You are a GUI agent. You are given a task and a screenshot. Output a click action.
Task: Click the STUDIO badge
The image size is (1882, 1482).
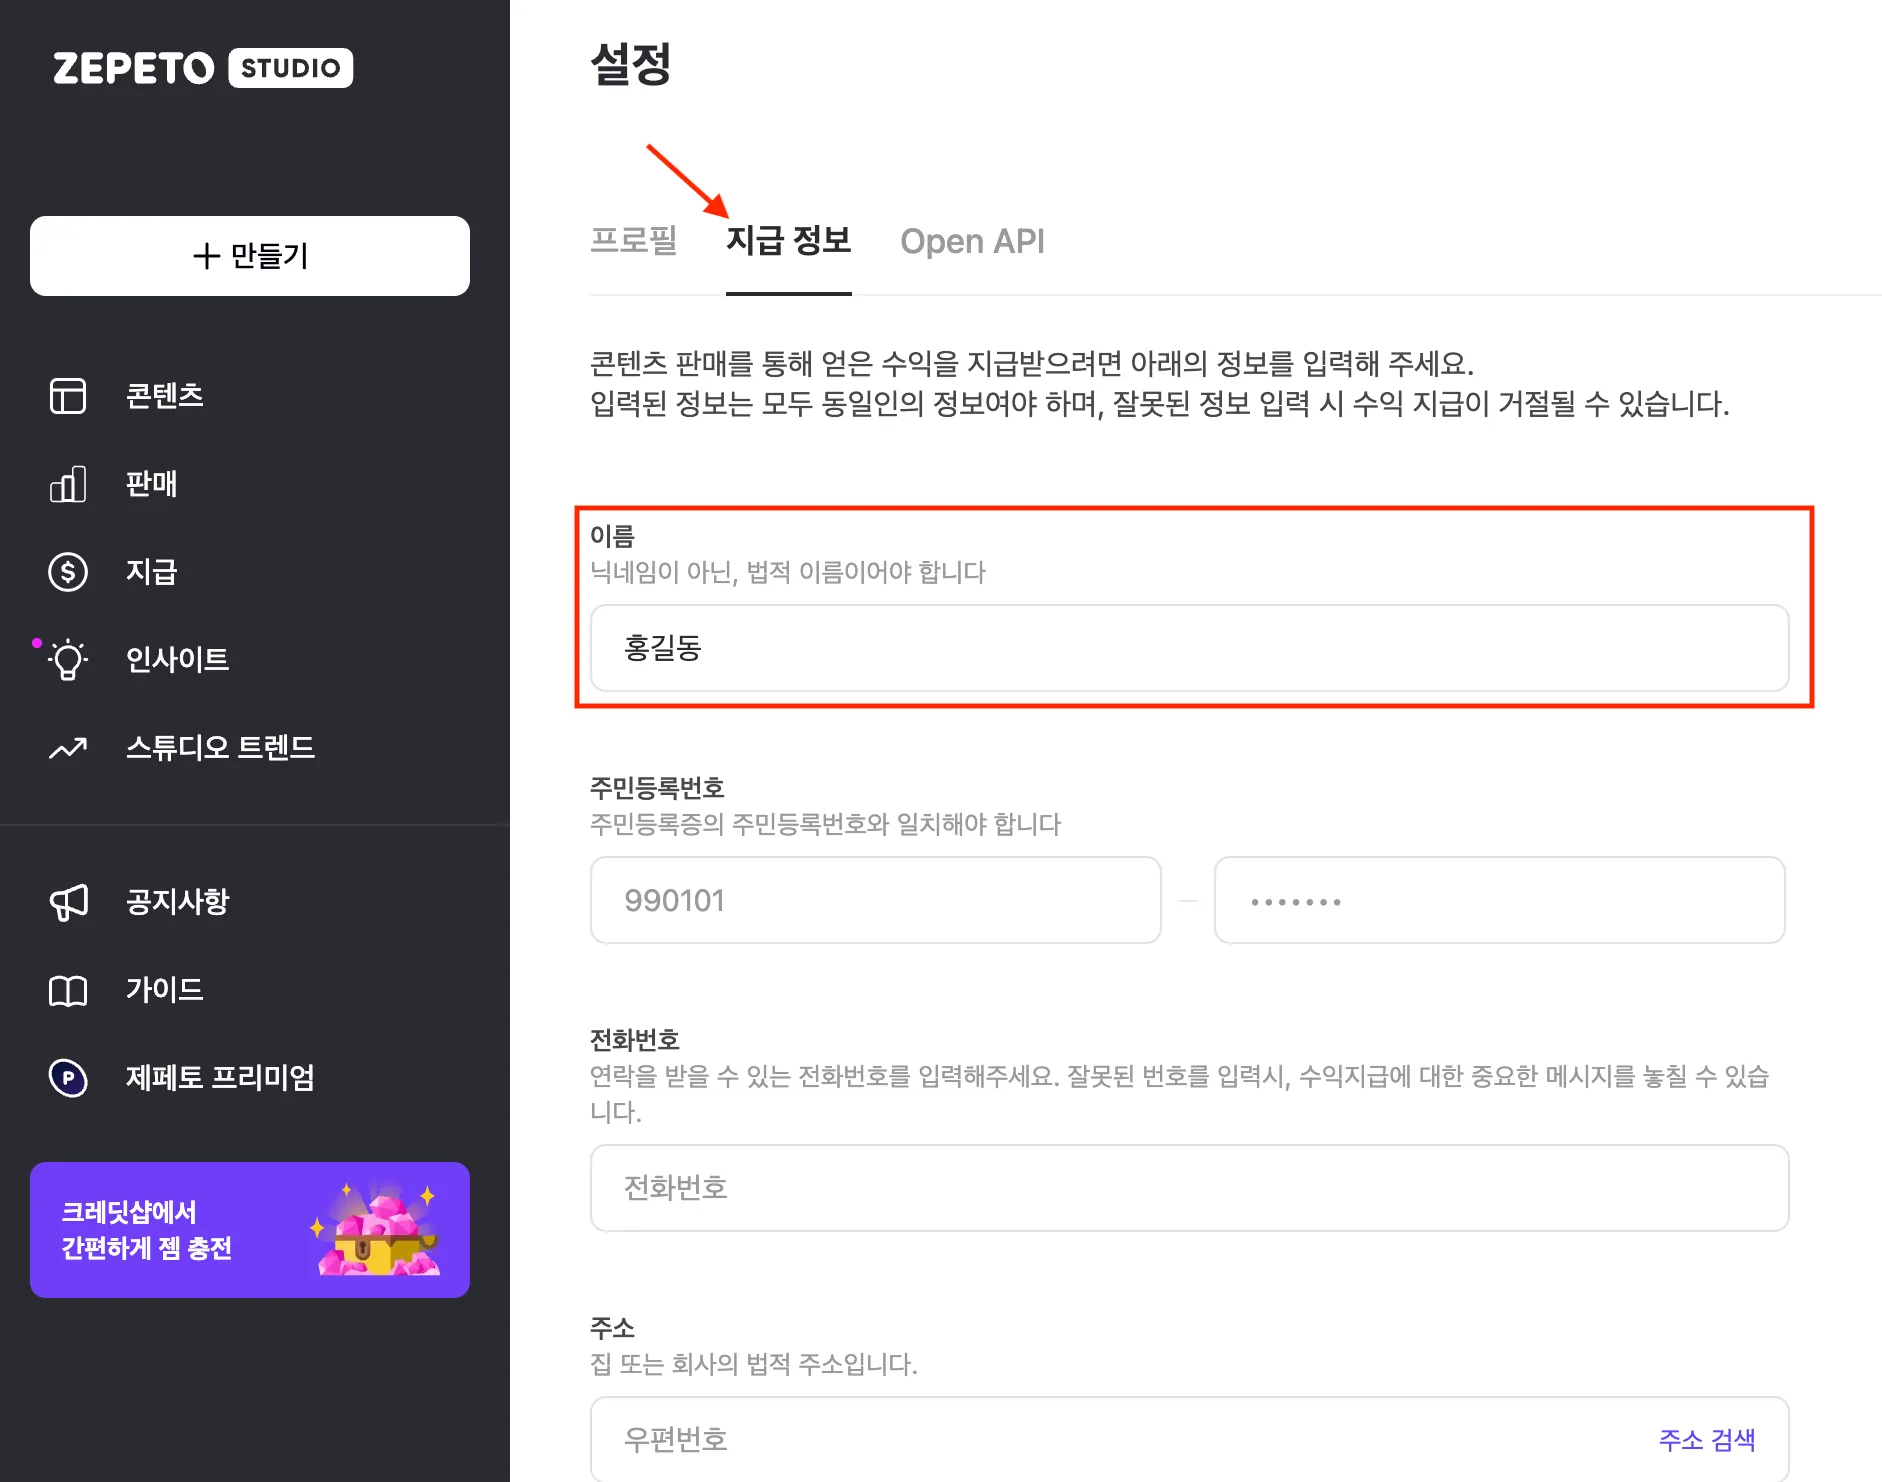click(290, 68)
